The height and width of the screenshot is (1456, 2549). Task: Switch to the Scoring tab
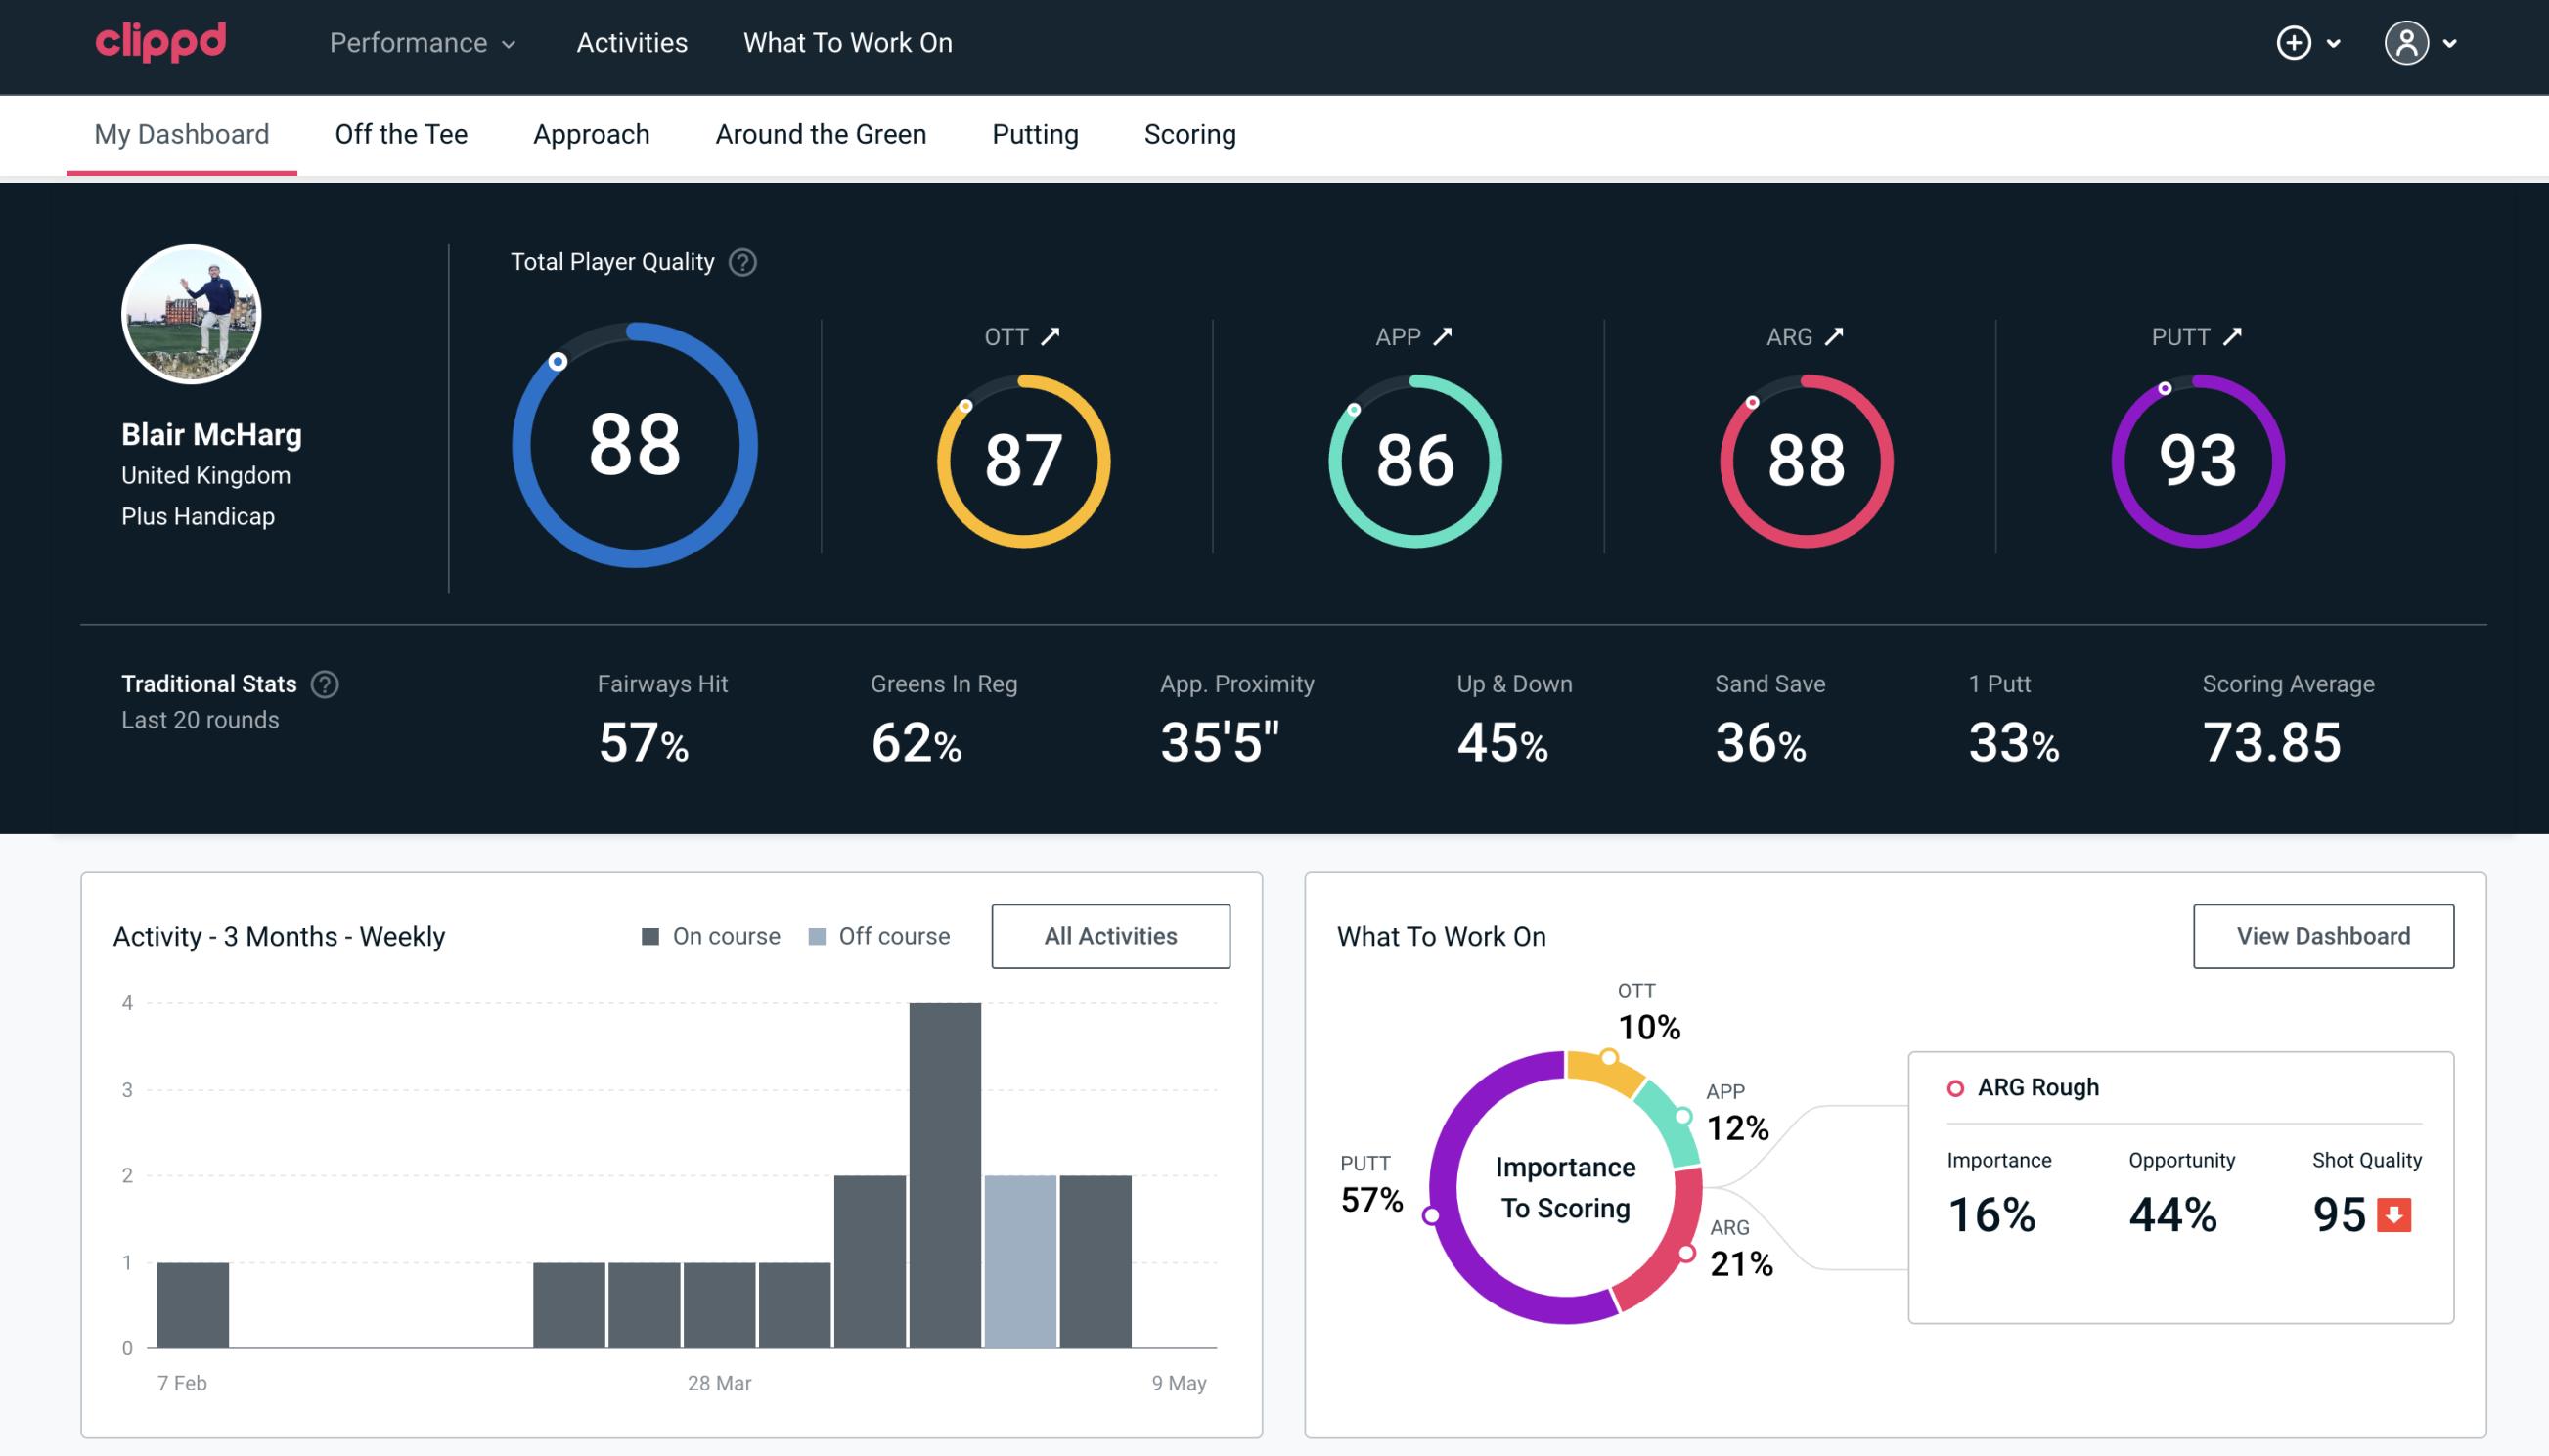point(1190,133)
